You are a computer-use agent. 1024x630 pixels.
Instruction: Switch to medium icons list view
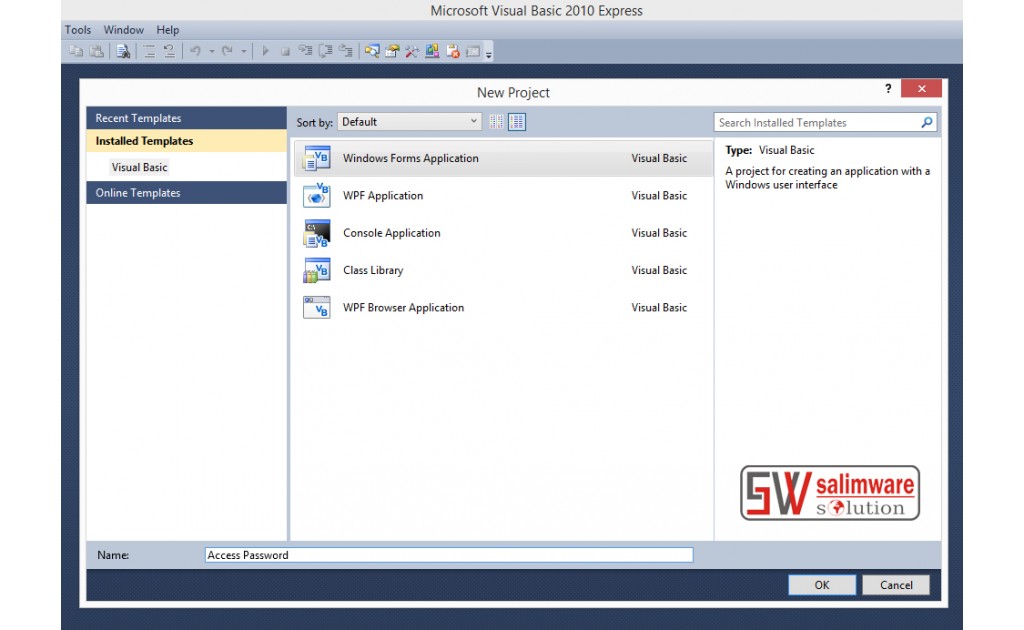(516, 122)
